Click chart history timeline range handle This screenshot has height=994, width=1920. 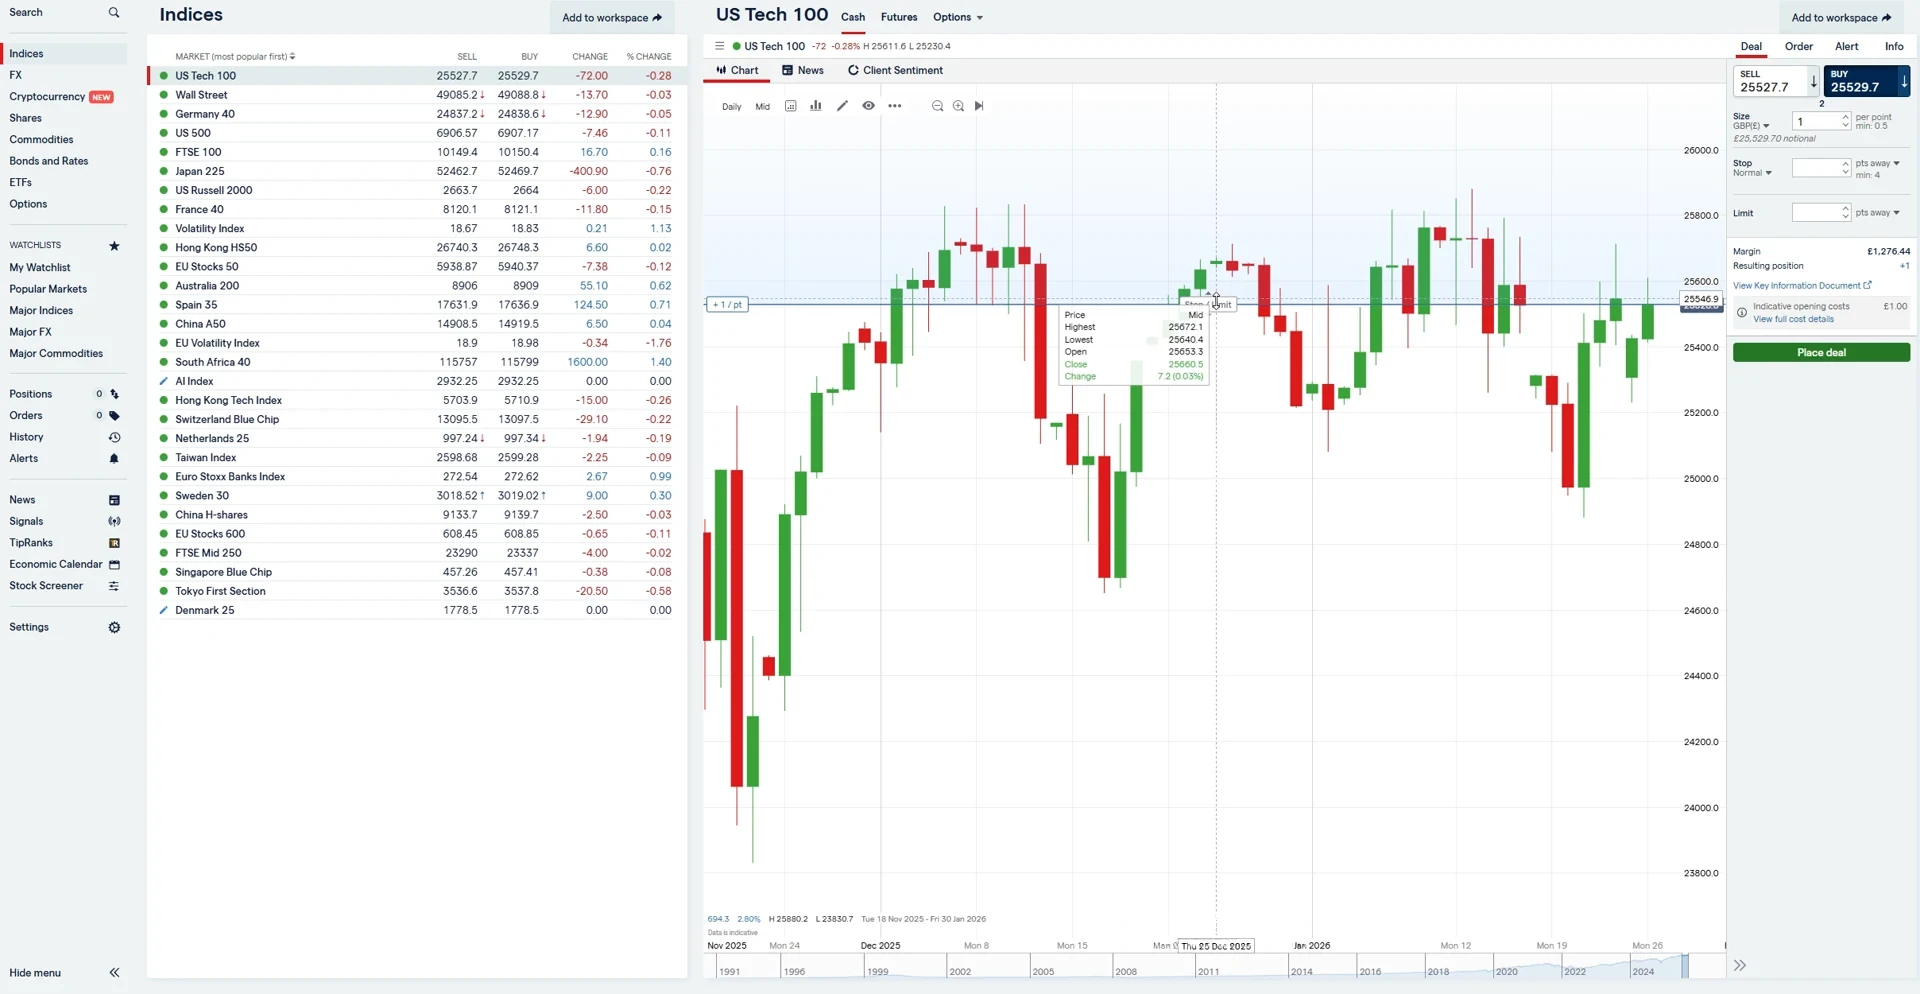pos(1685,966)
